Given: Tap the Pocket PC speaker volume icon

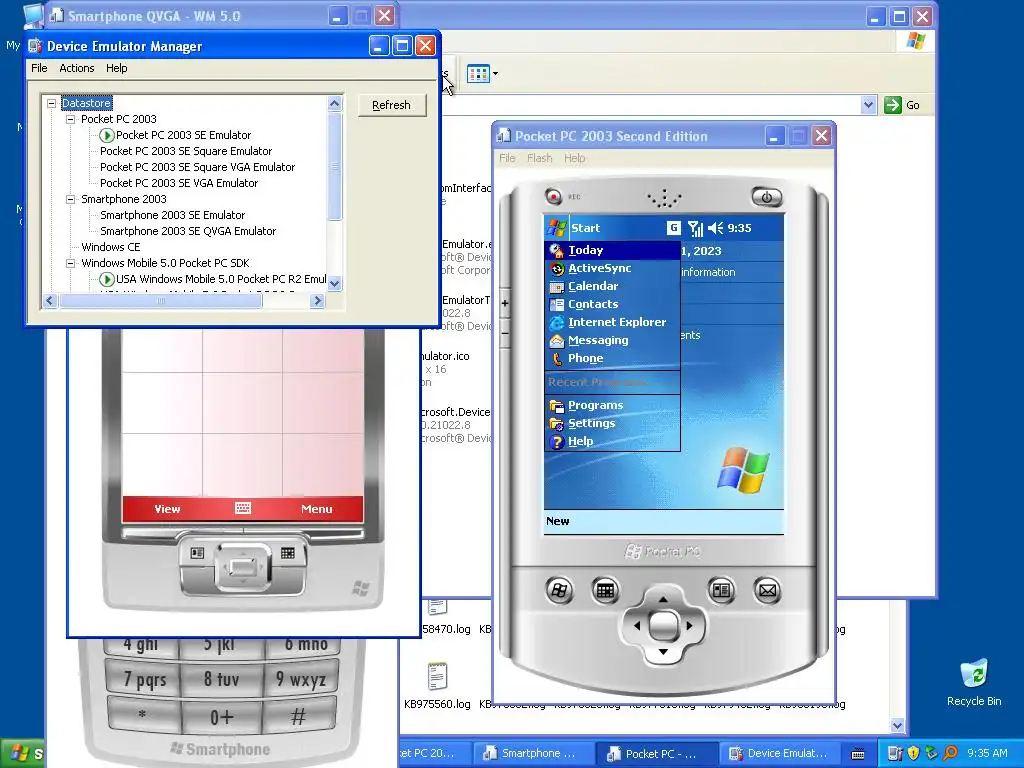Looking at the screenshot, I should coord(715,228).
